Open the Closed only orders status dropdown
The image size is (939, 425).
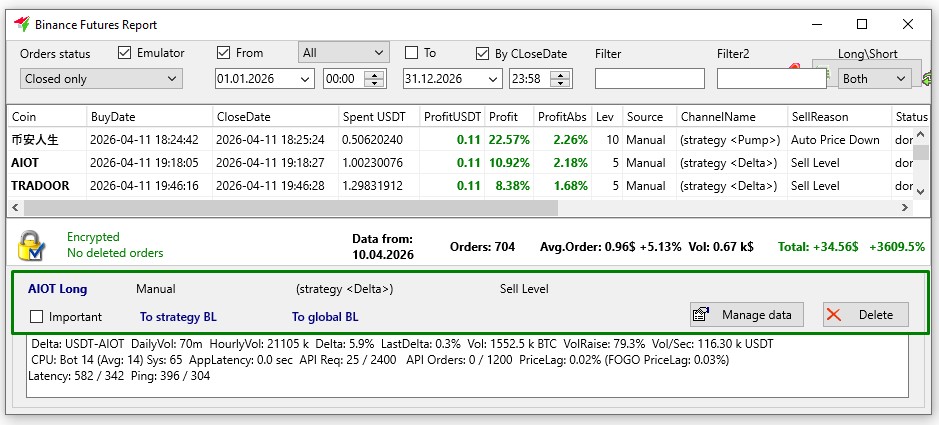101,78
